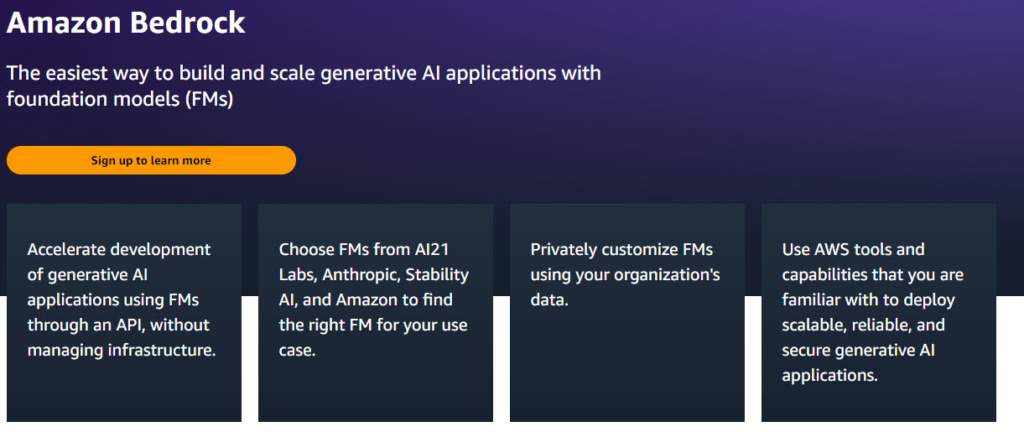Image resolution: width=1024 pixels, height=432 pixels.
Task: Click the Sign up to learn more button
Action: tap(151, 161)
